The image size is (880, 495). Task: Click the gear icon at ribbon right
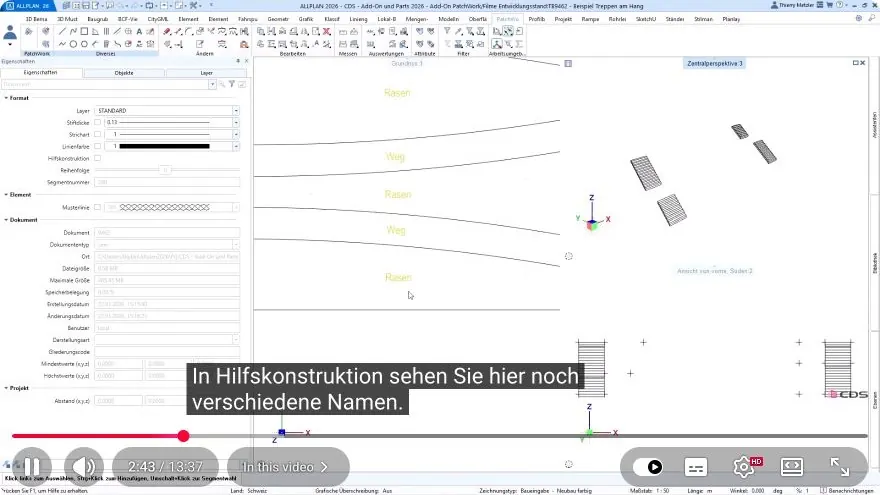pyautogui.click(x=859, y=19)
